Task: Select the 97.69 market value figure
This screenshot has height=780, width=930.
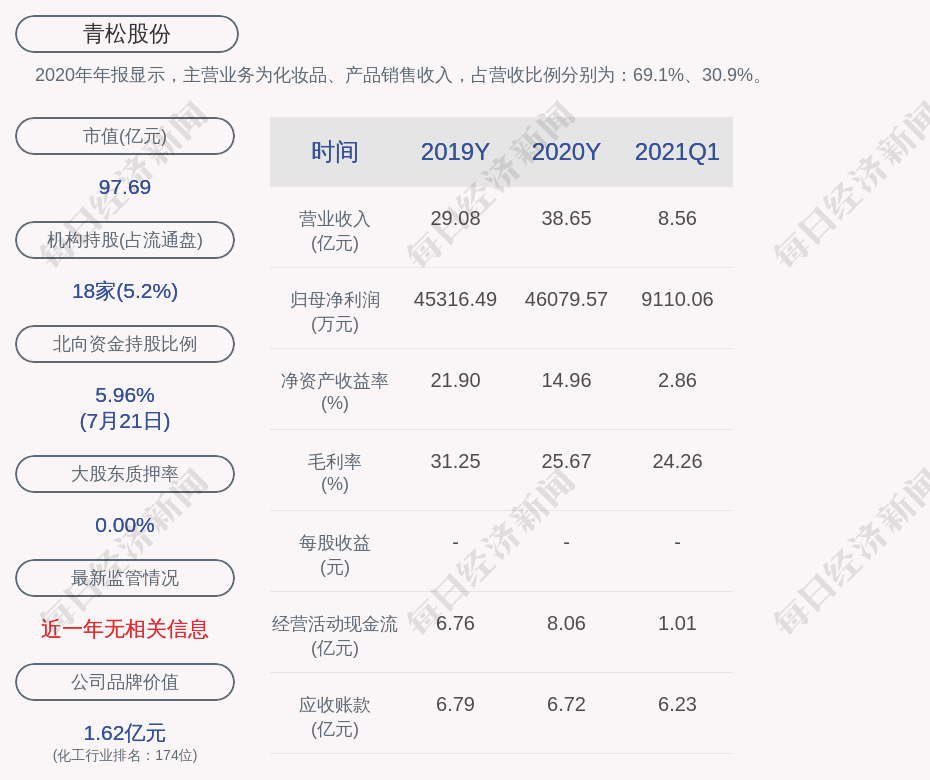Action: tap(125, 187)
